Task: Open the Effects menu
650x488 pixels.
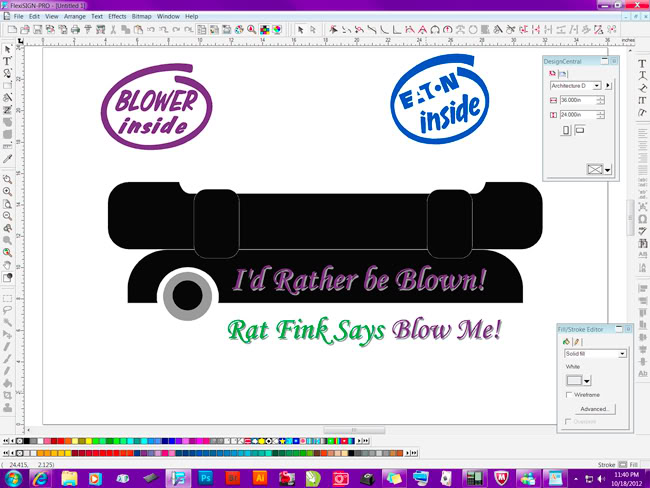Action: pos(117,17)
